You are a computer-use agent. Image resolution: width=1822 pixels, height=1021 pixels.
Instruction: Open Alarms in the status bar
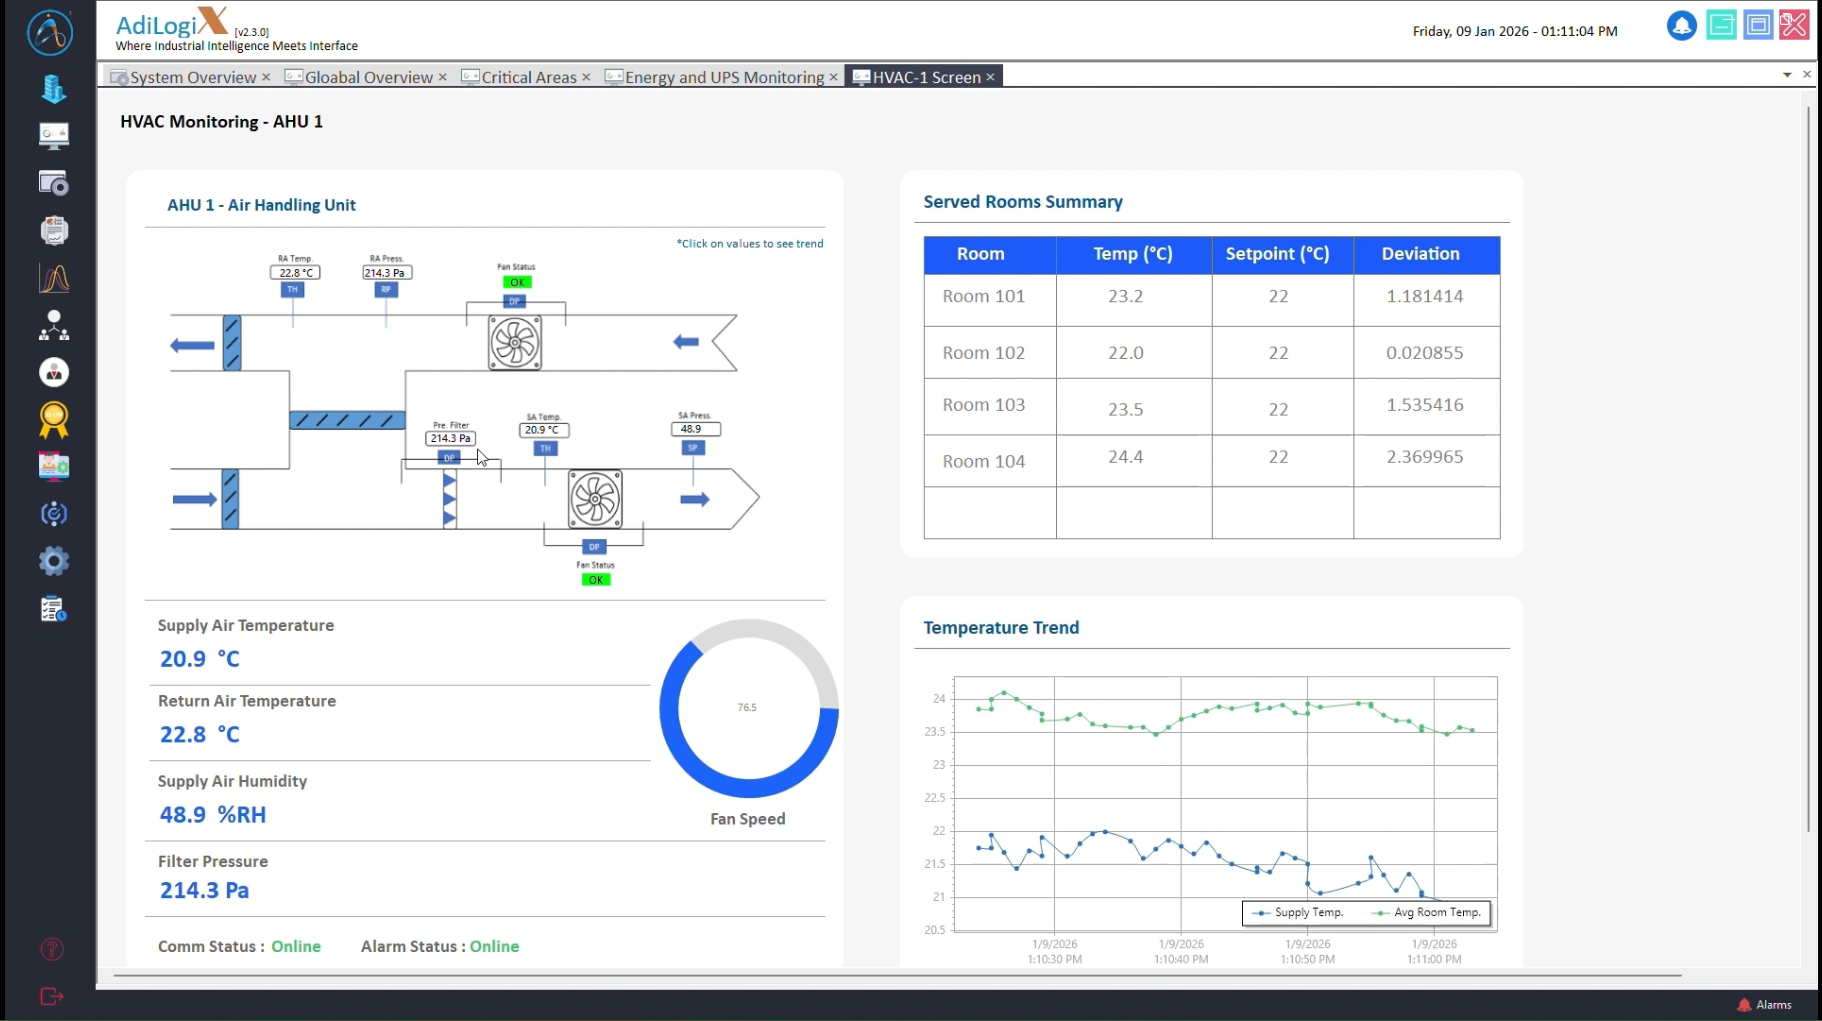(x=1765, y=1005)
